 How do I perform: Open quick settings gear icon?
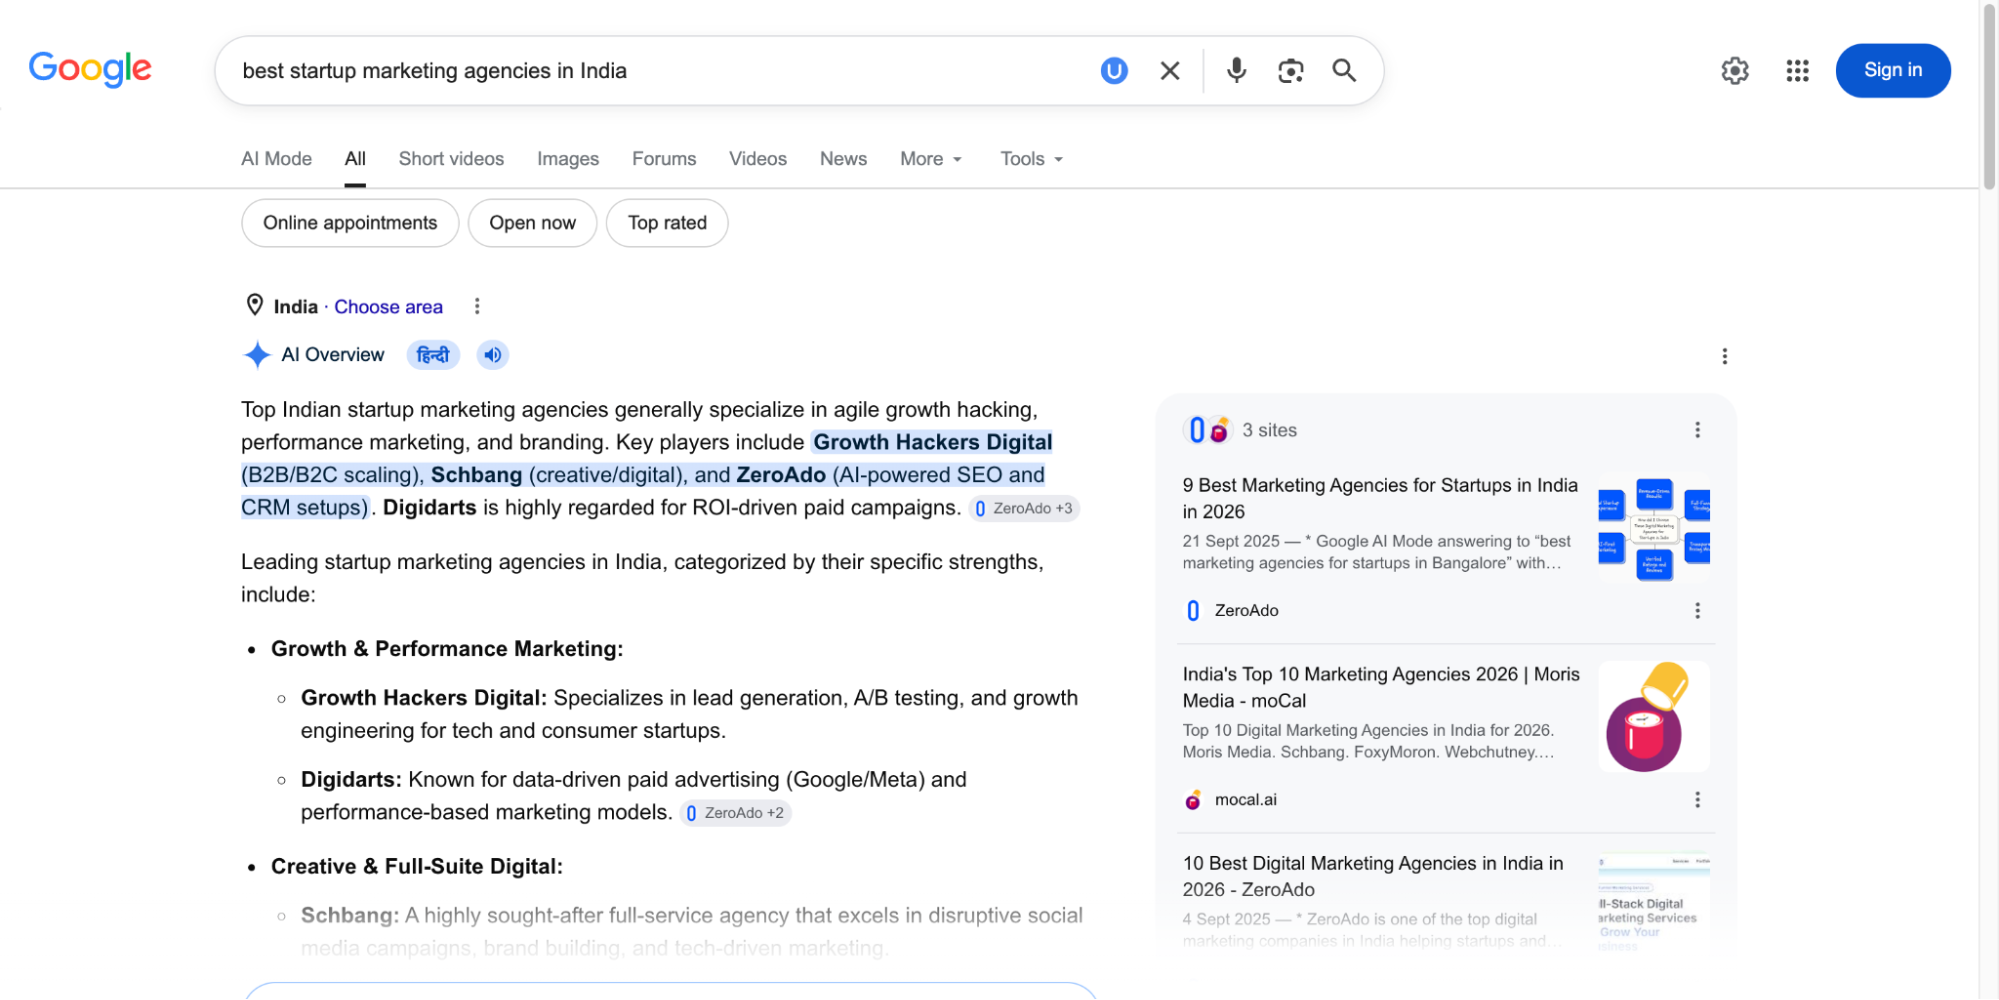(1735, 70)
